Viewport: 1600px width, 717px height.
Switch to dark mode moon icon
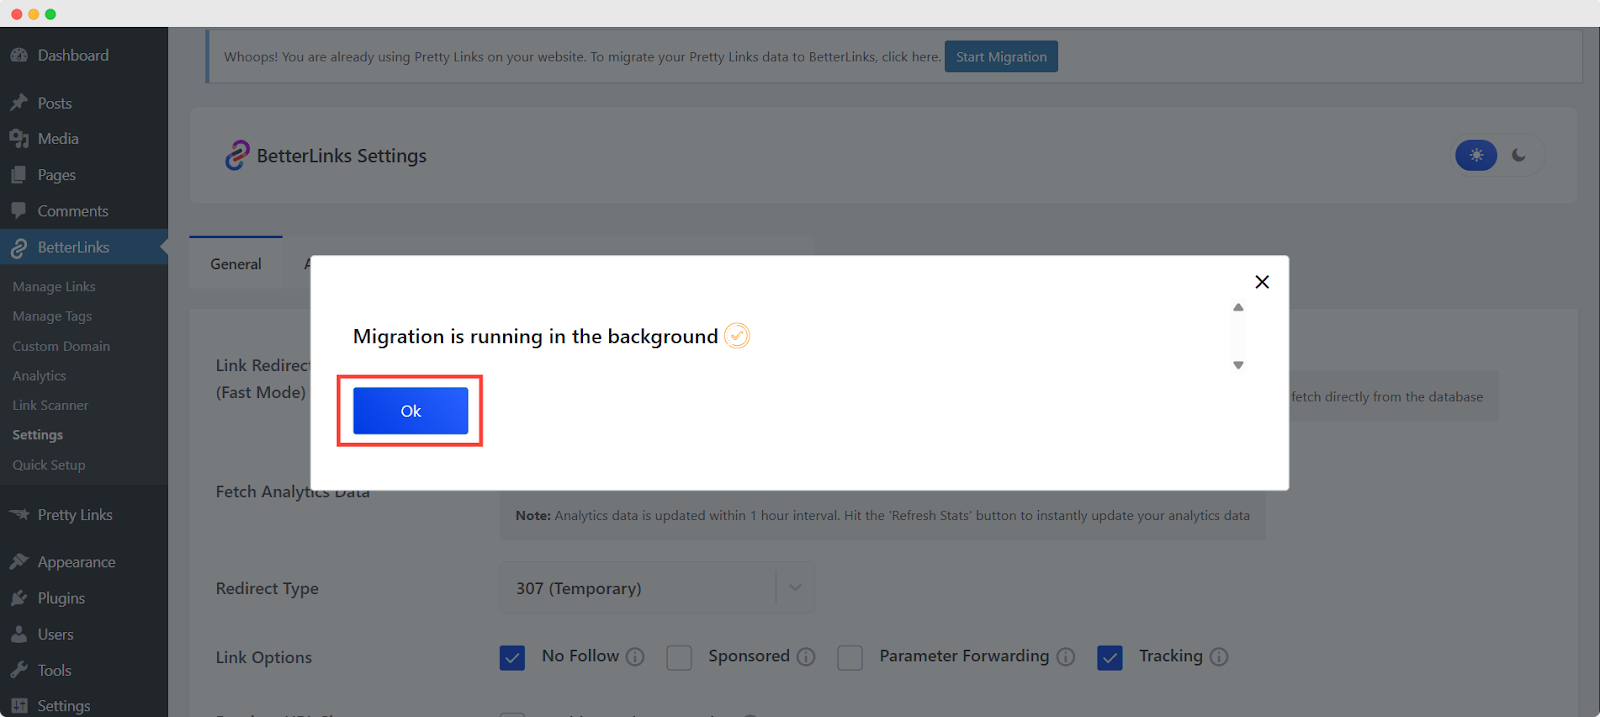point(1519,155)
